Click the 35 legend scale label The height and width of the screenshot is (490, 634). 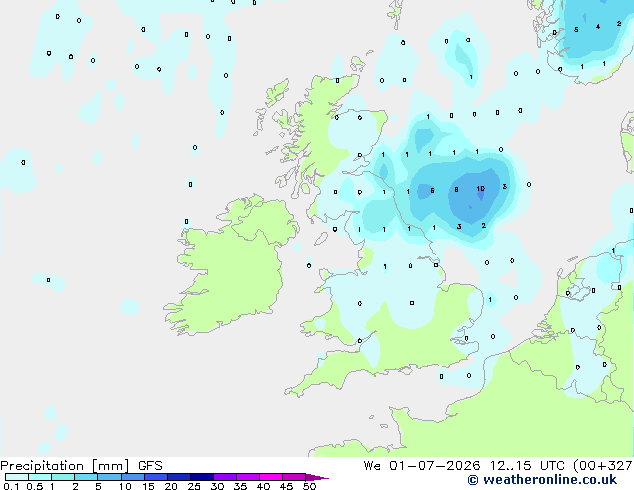(240, 486)
